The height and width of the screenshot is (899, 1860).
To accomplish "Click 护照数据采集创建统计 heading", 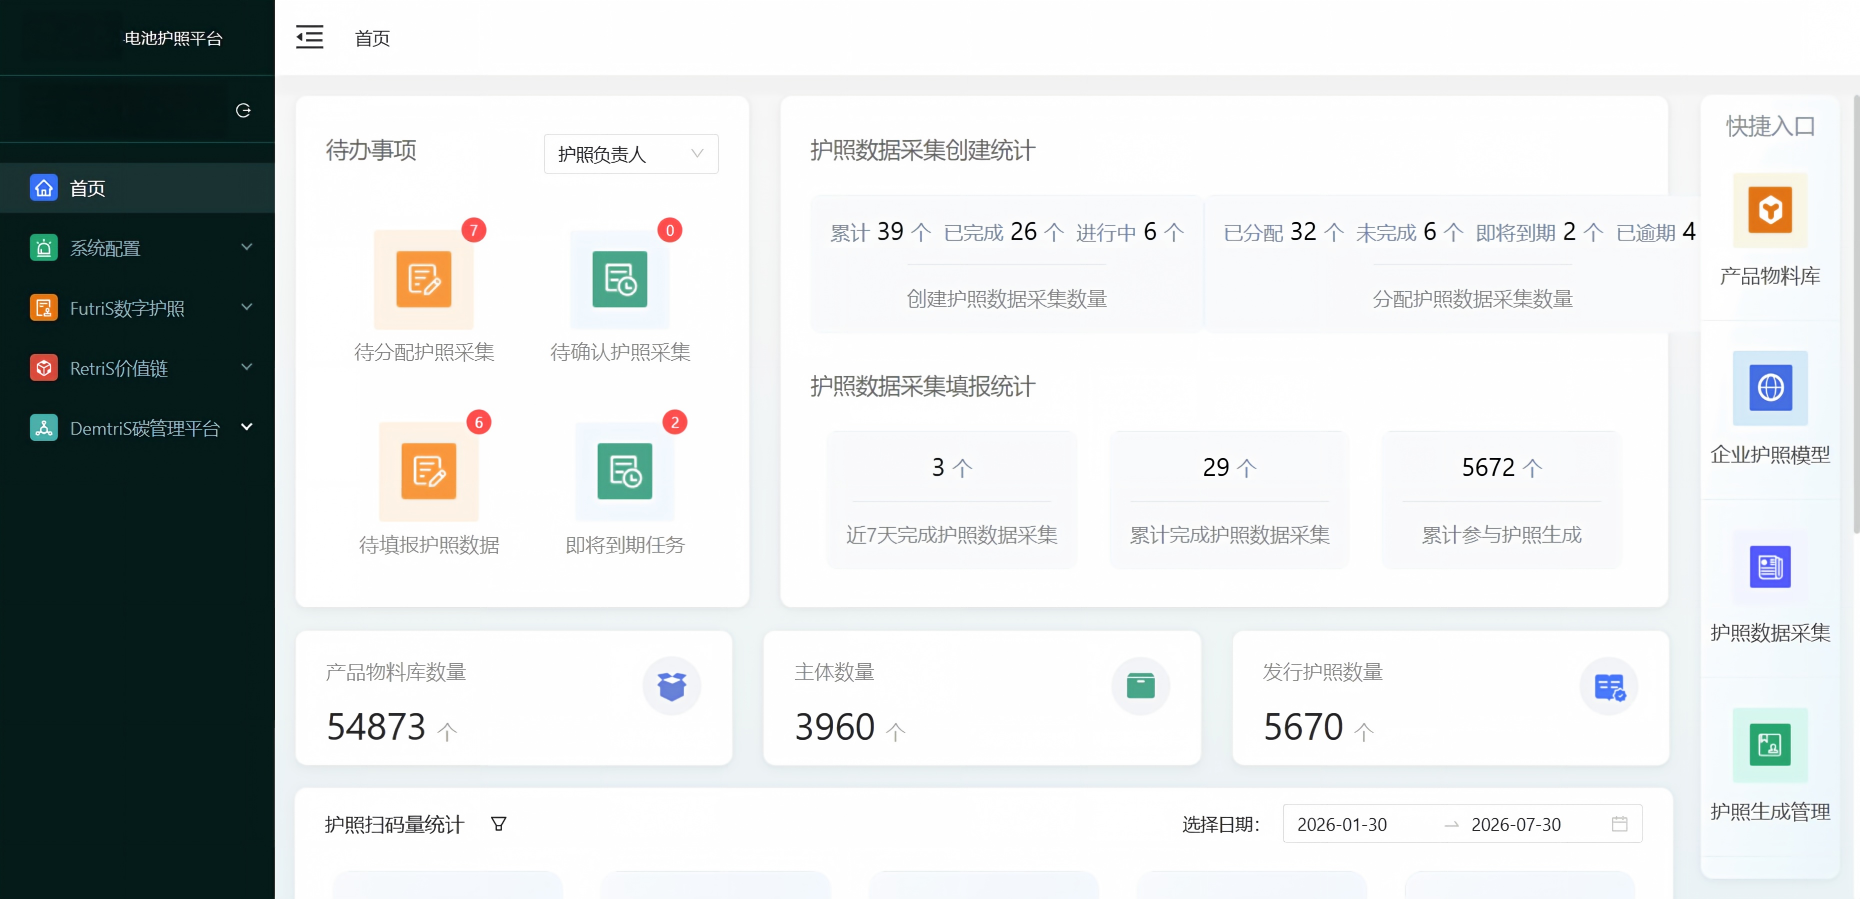I will 922,150.
